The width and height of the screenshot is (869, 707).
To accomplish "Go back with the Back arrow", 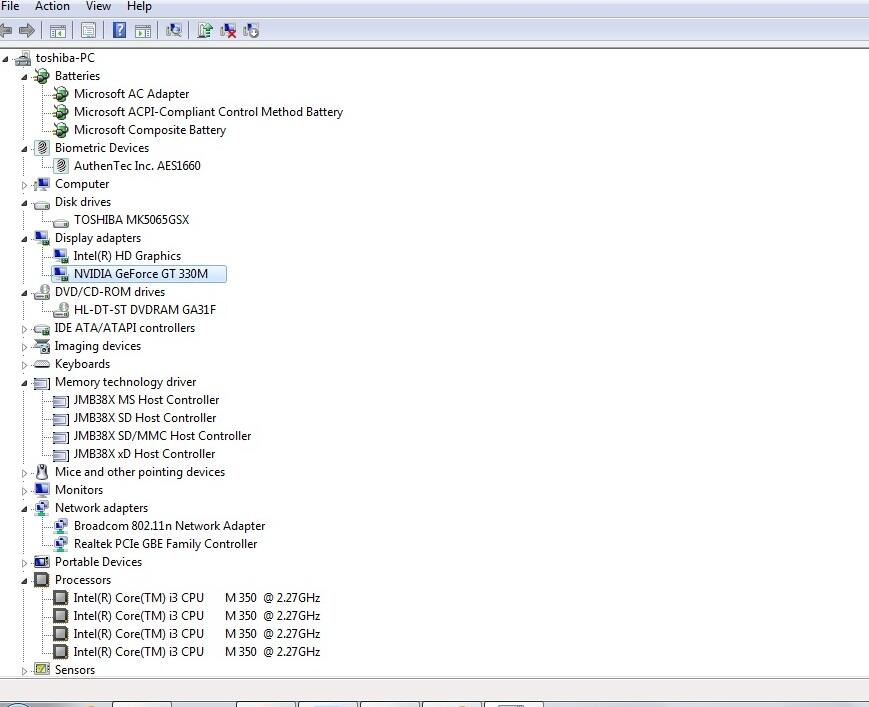I will 6,30.
